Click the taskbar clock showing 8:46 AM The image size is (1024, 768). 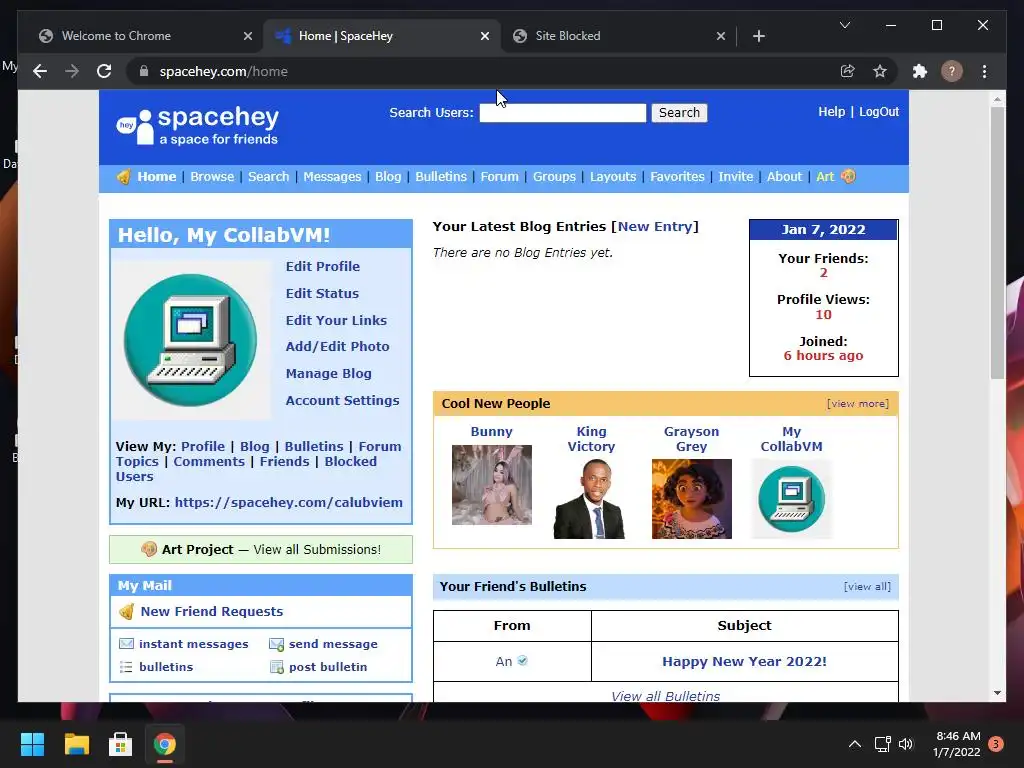[957, 744]
